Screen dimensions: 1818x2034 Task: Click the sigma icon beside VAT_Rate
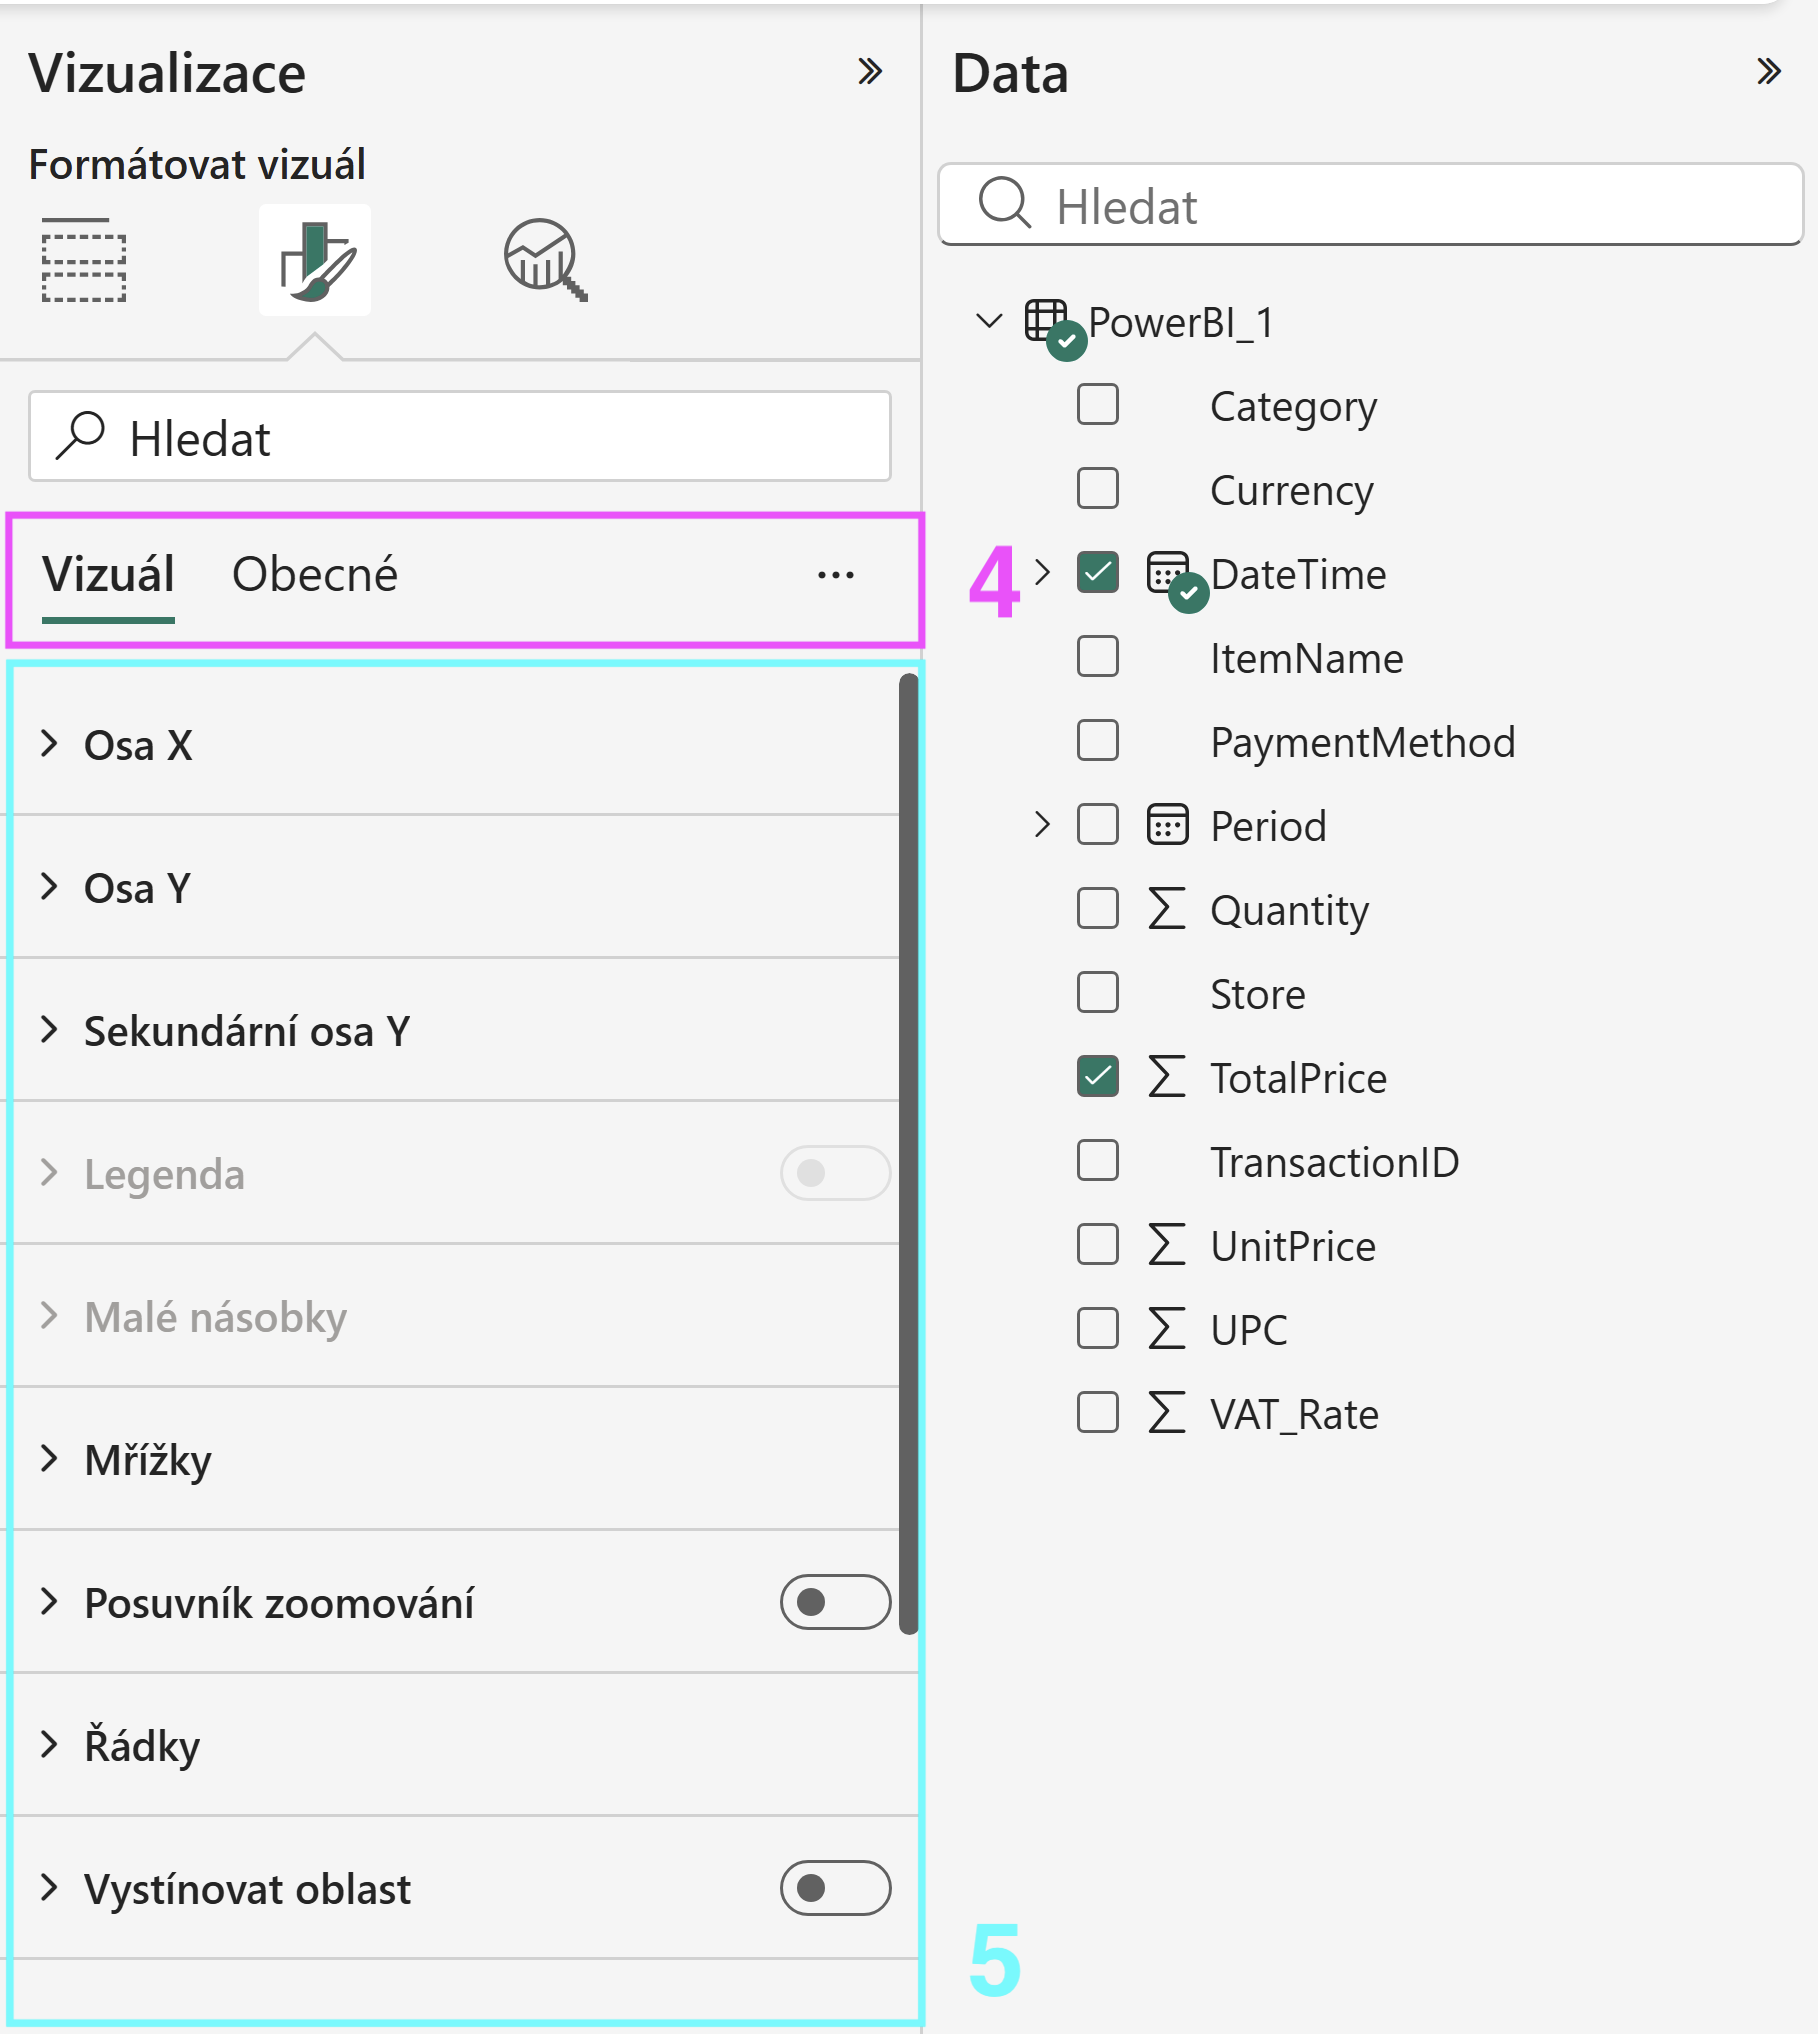[x=1167, y=1413]
